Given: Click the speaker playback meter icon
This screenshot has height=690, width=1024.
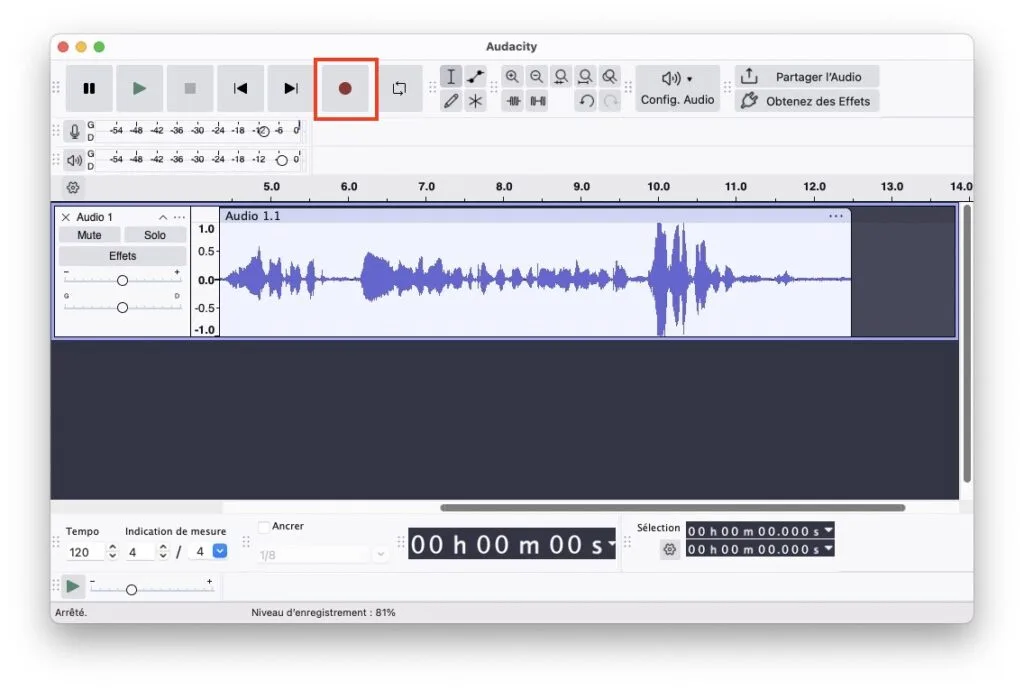Looking at the screenshot, I should coord(74,160).
